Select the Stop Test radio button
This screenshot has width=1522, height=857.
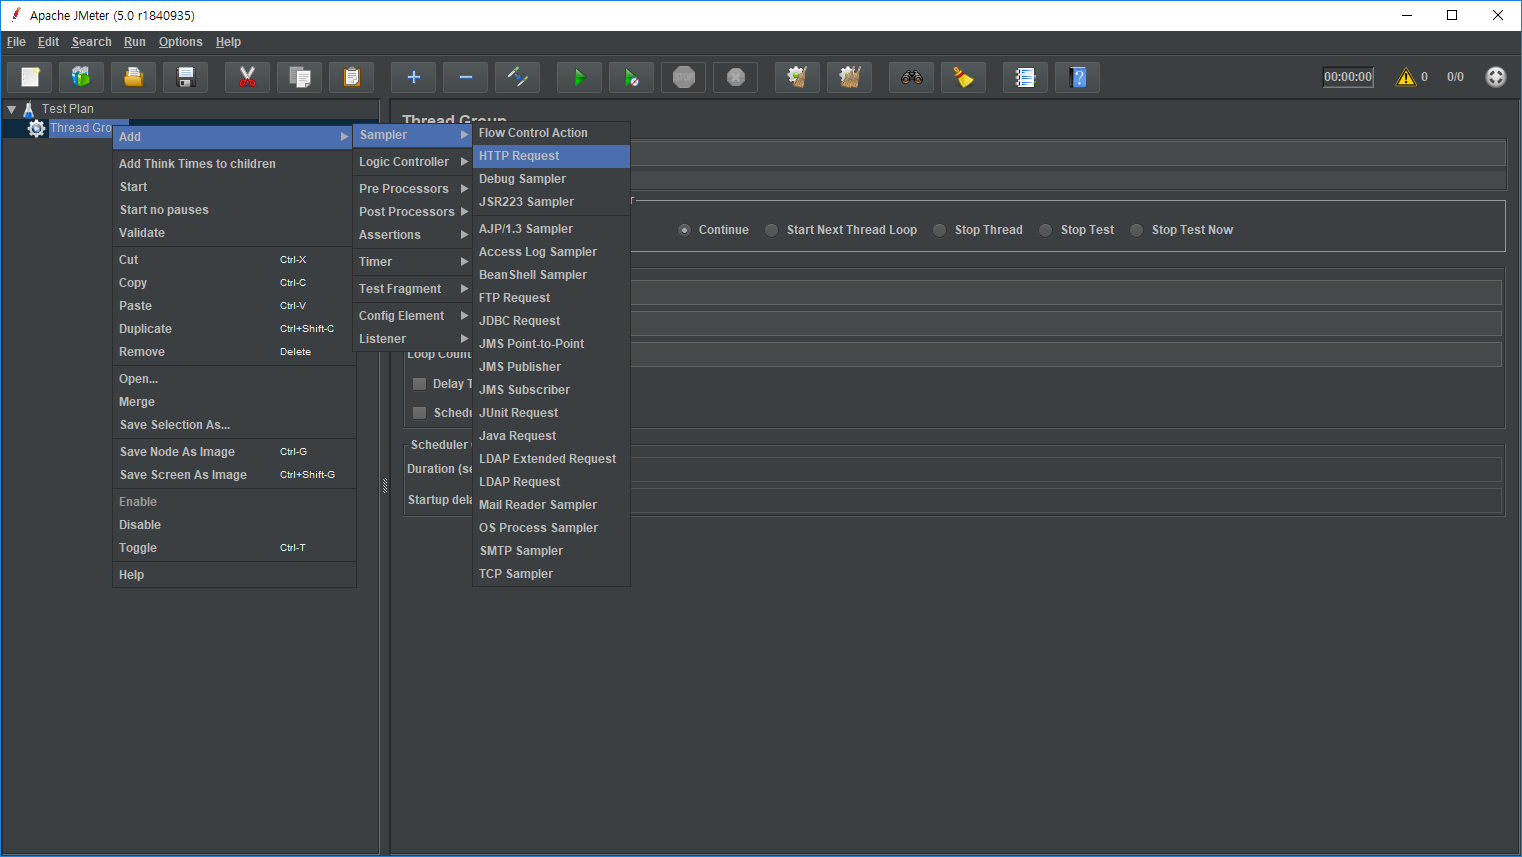[x=1045, y=230]
